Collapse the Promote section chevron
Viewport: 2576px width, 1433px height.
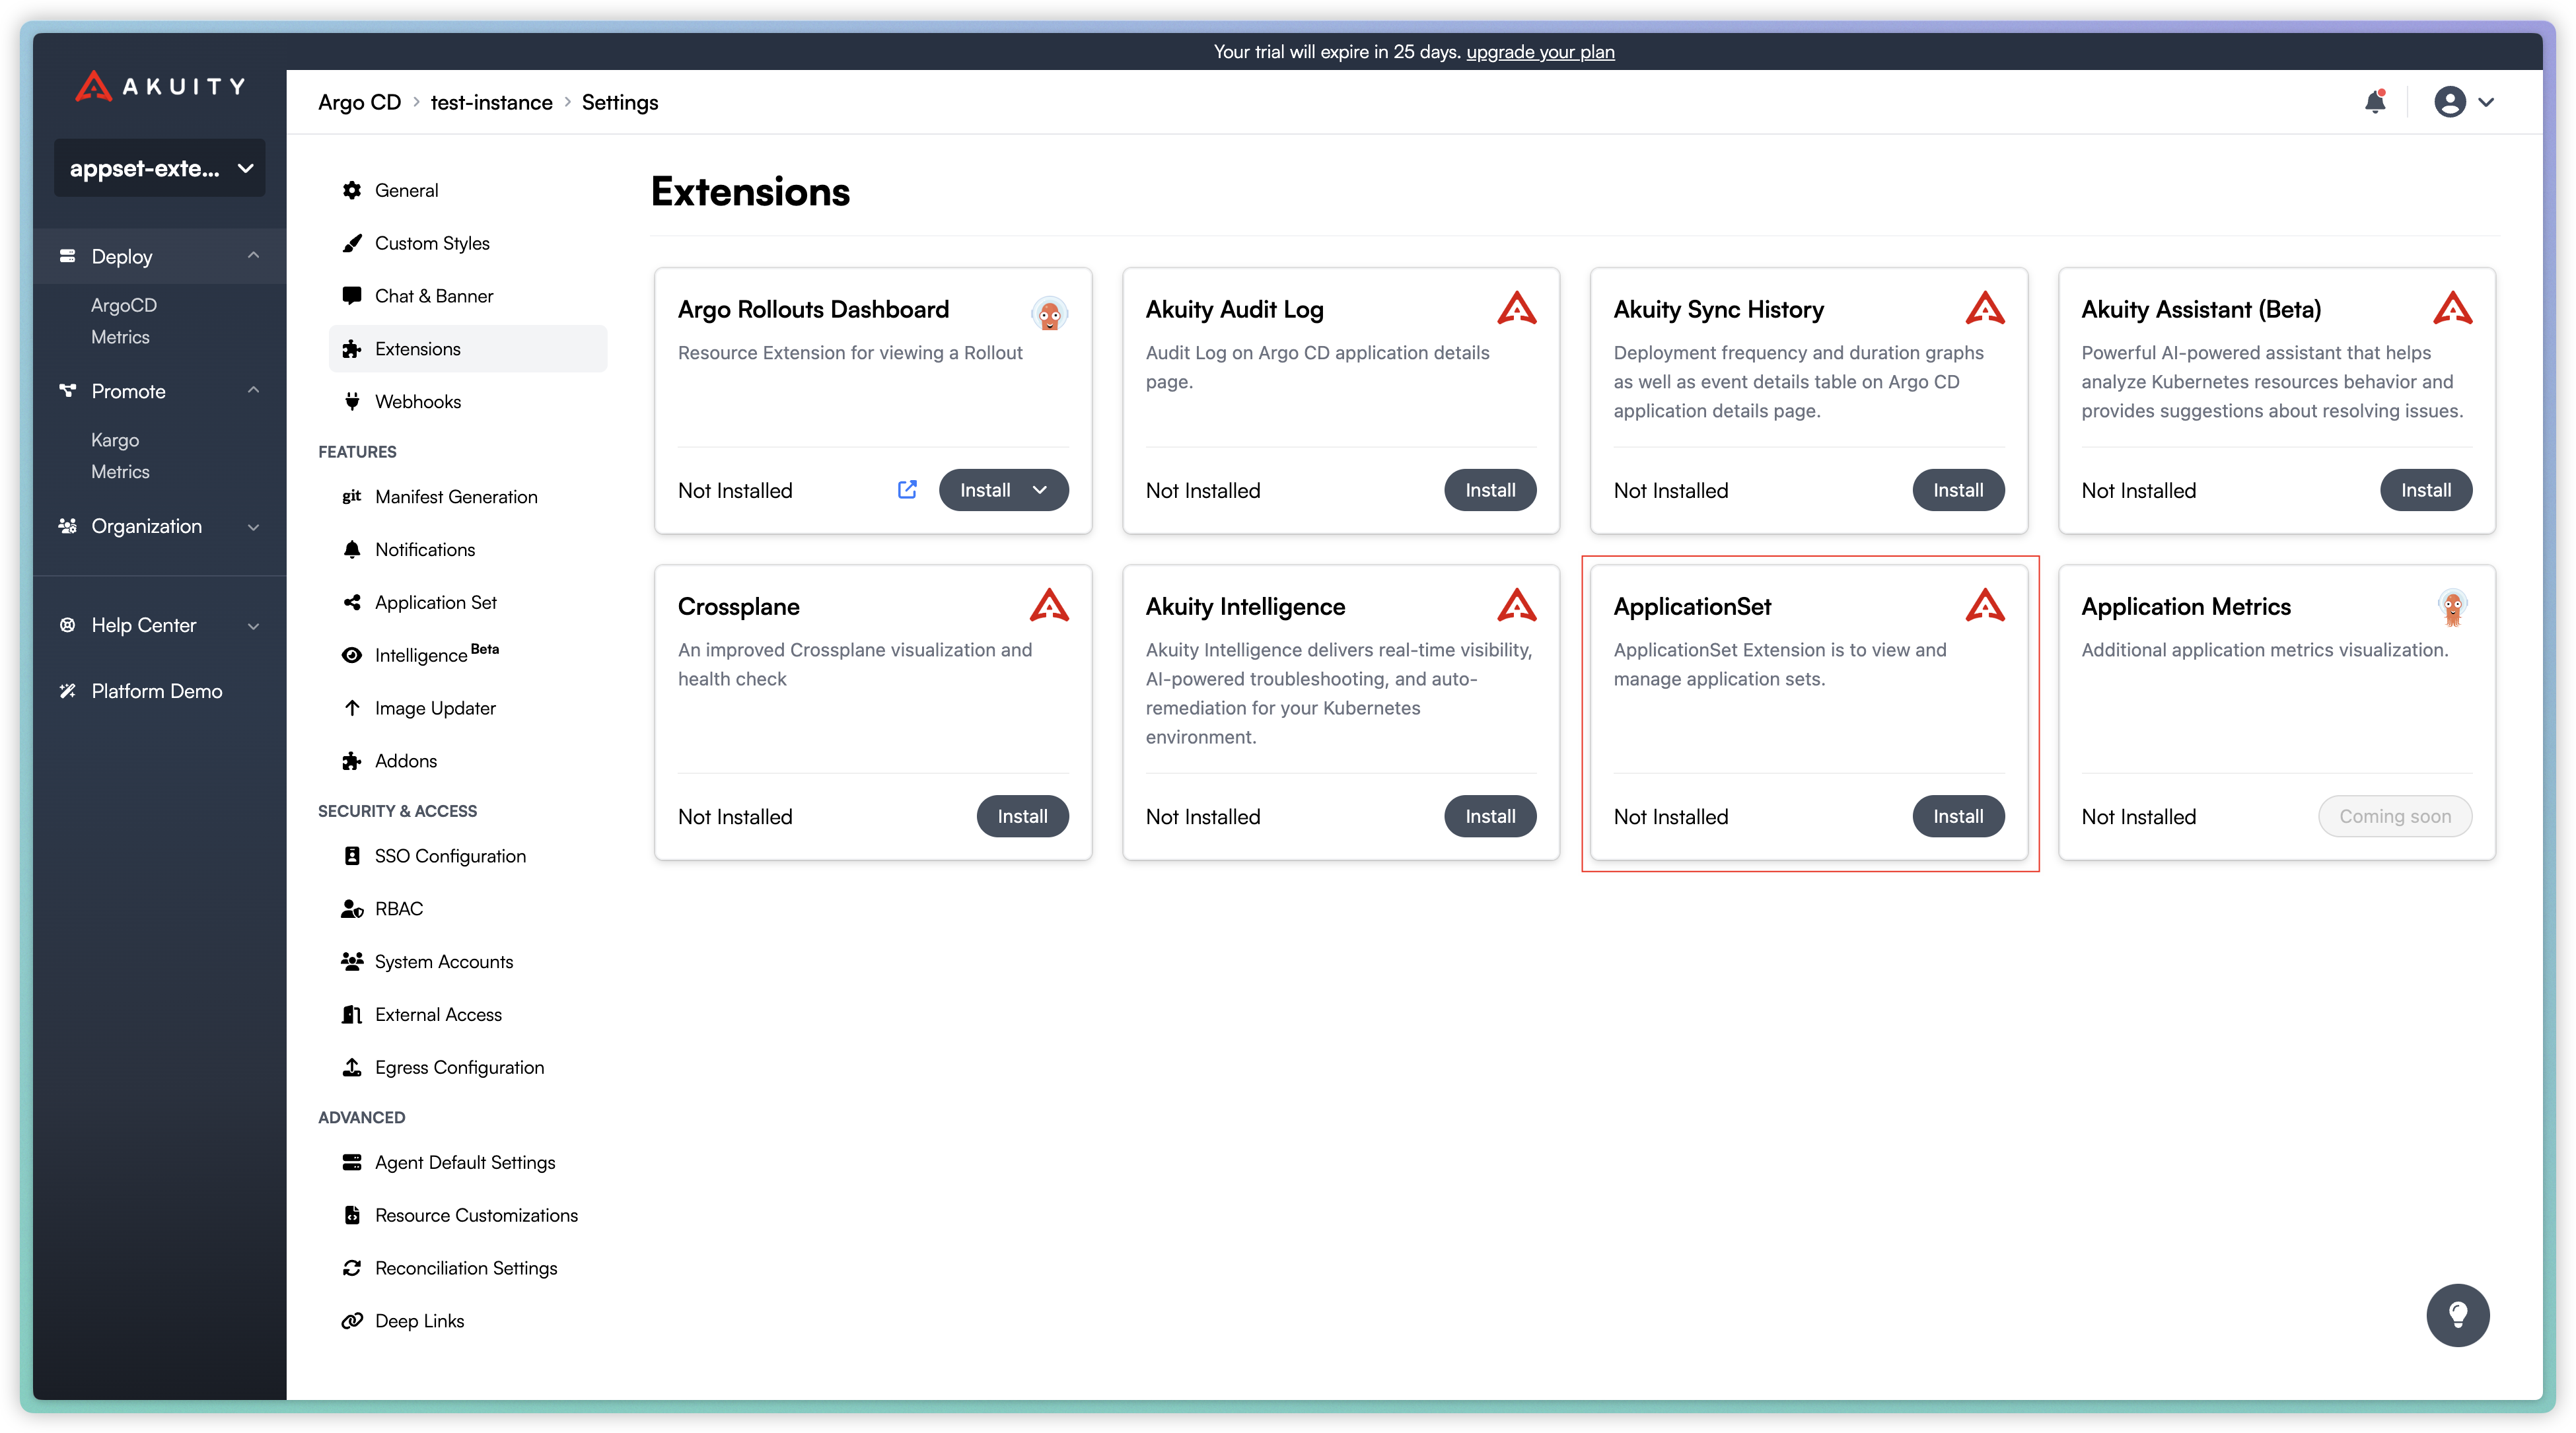(253, 391)
